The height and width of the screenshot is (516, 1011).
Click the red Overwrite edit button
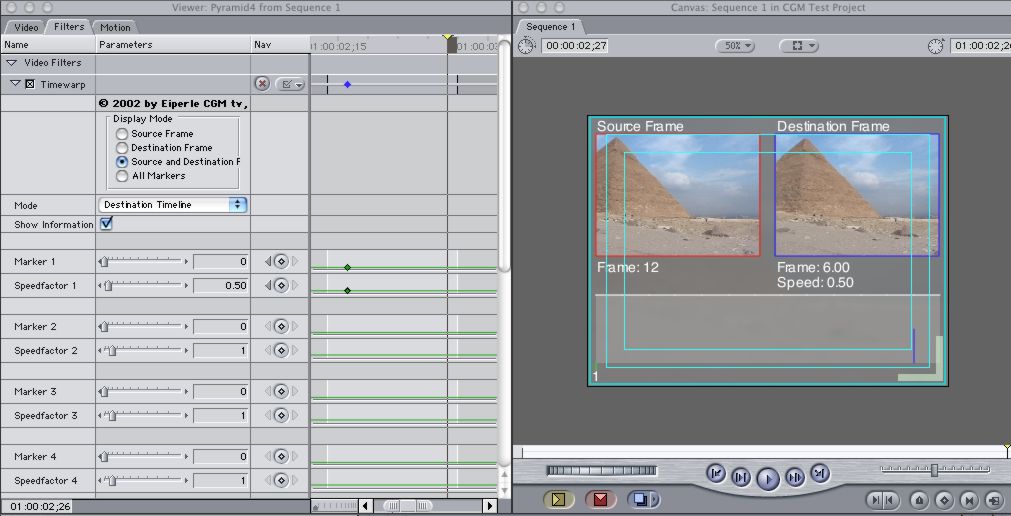(600, 499)
